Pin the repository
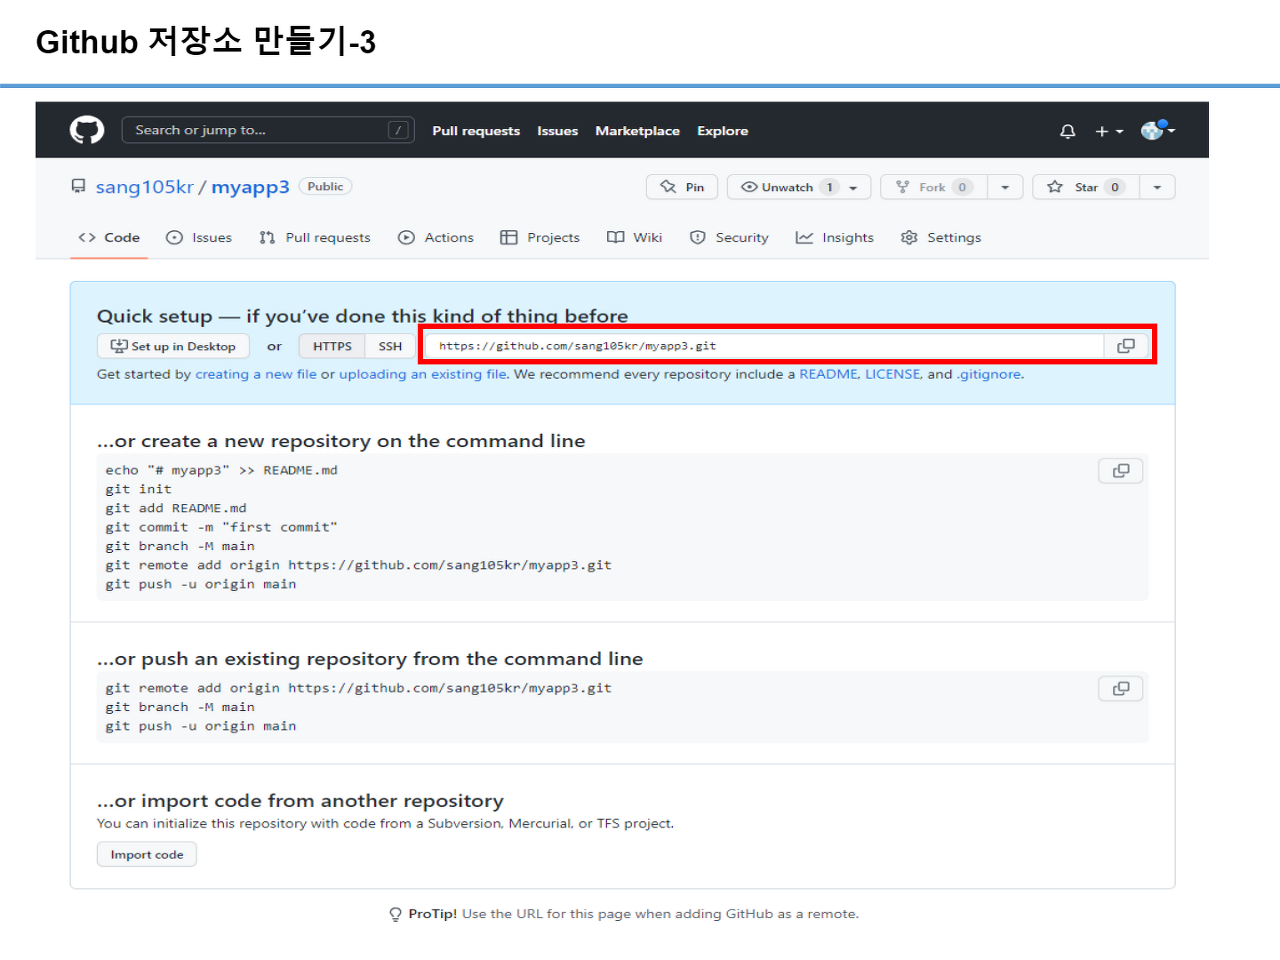1280x960 pixels. (682, 187)
